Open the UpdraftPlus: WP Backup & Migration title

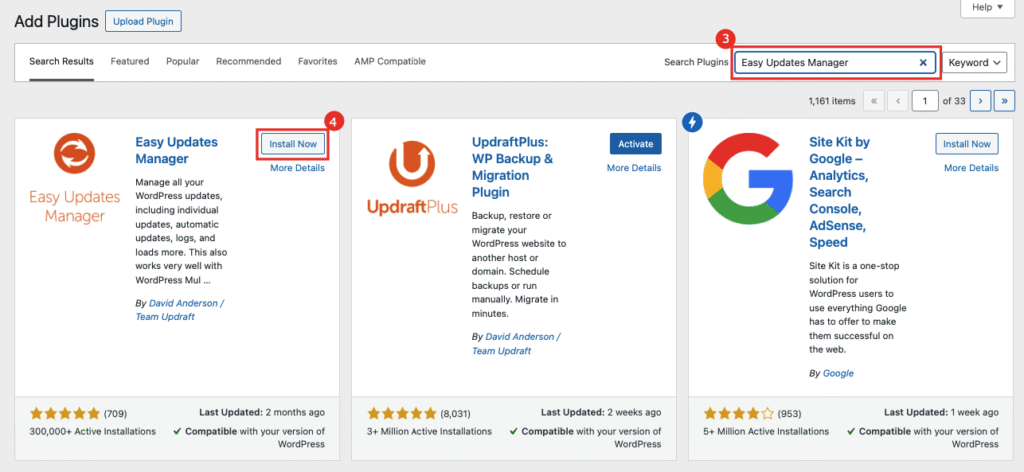(x=513, y=167)
